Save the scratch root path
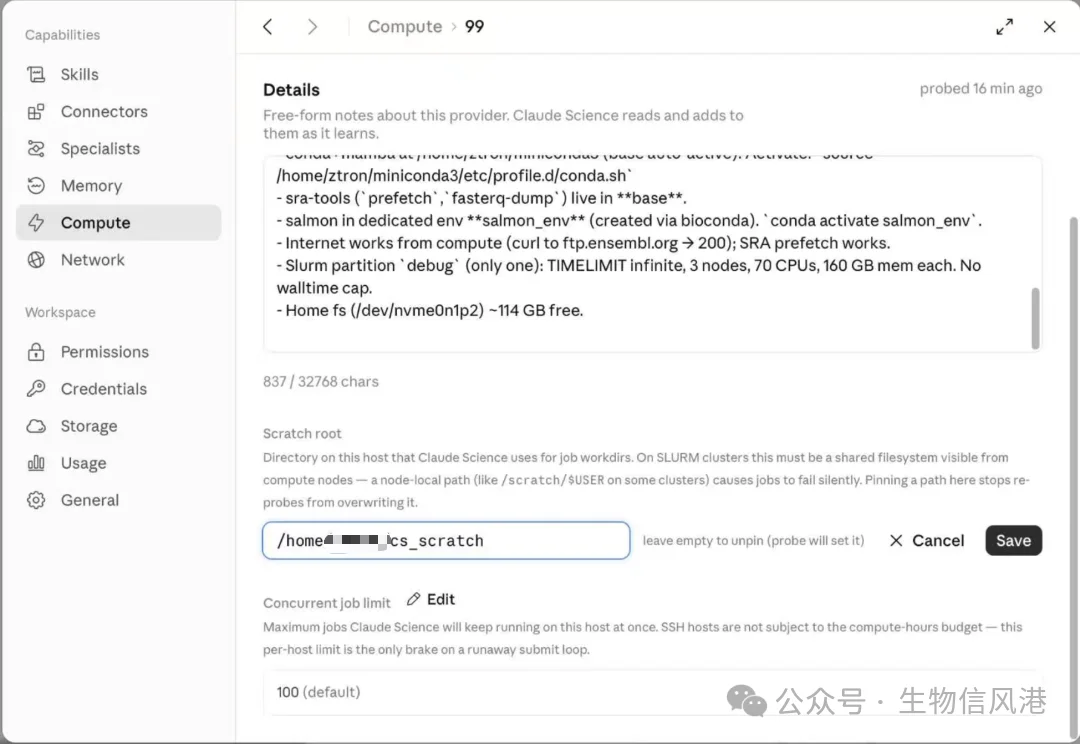This screenshot has height=744, width=1080. click(1013, 541)
